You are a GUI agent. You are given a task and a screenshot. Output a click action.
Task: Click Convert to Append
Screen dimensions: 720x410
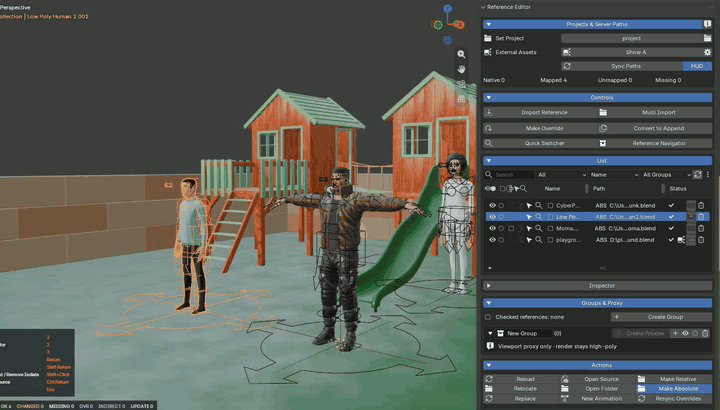655,128
